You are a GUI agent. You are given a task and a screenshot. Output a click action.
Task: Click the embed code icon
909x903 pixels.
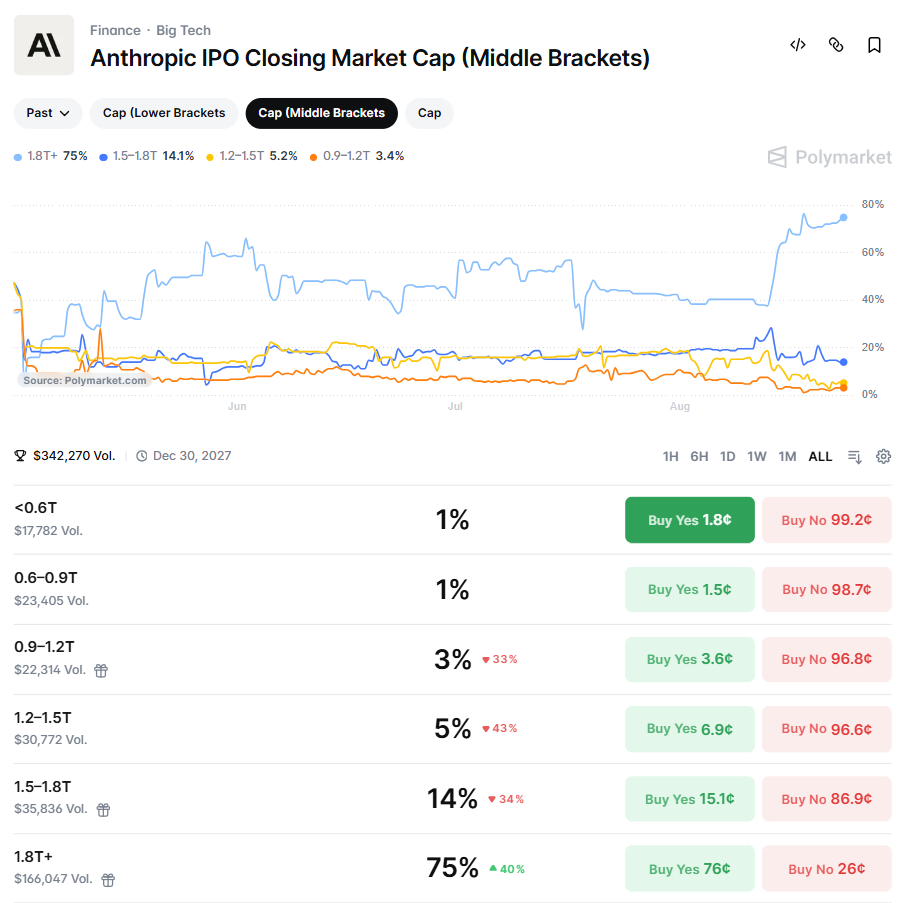click(798, 45)
